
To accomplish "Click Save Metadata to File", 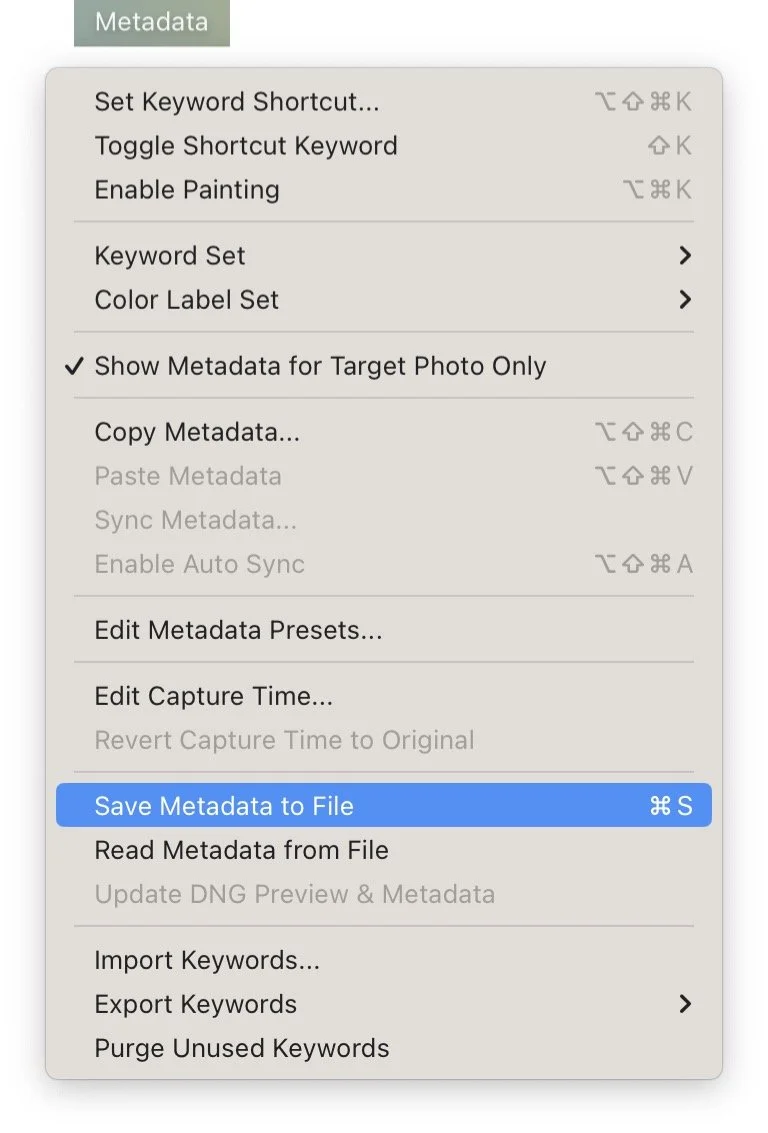I will 224,806.
